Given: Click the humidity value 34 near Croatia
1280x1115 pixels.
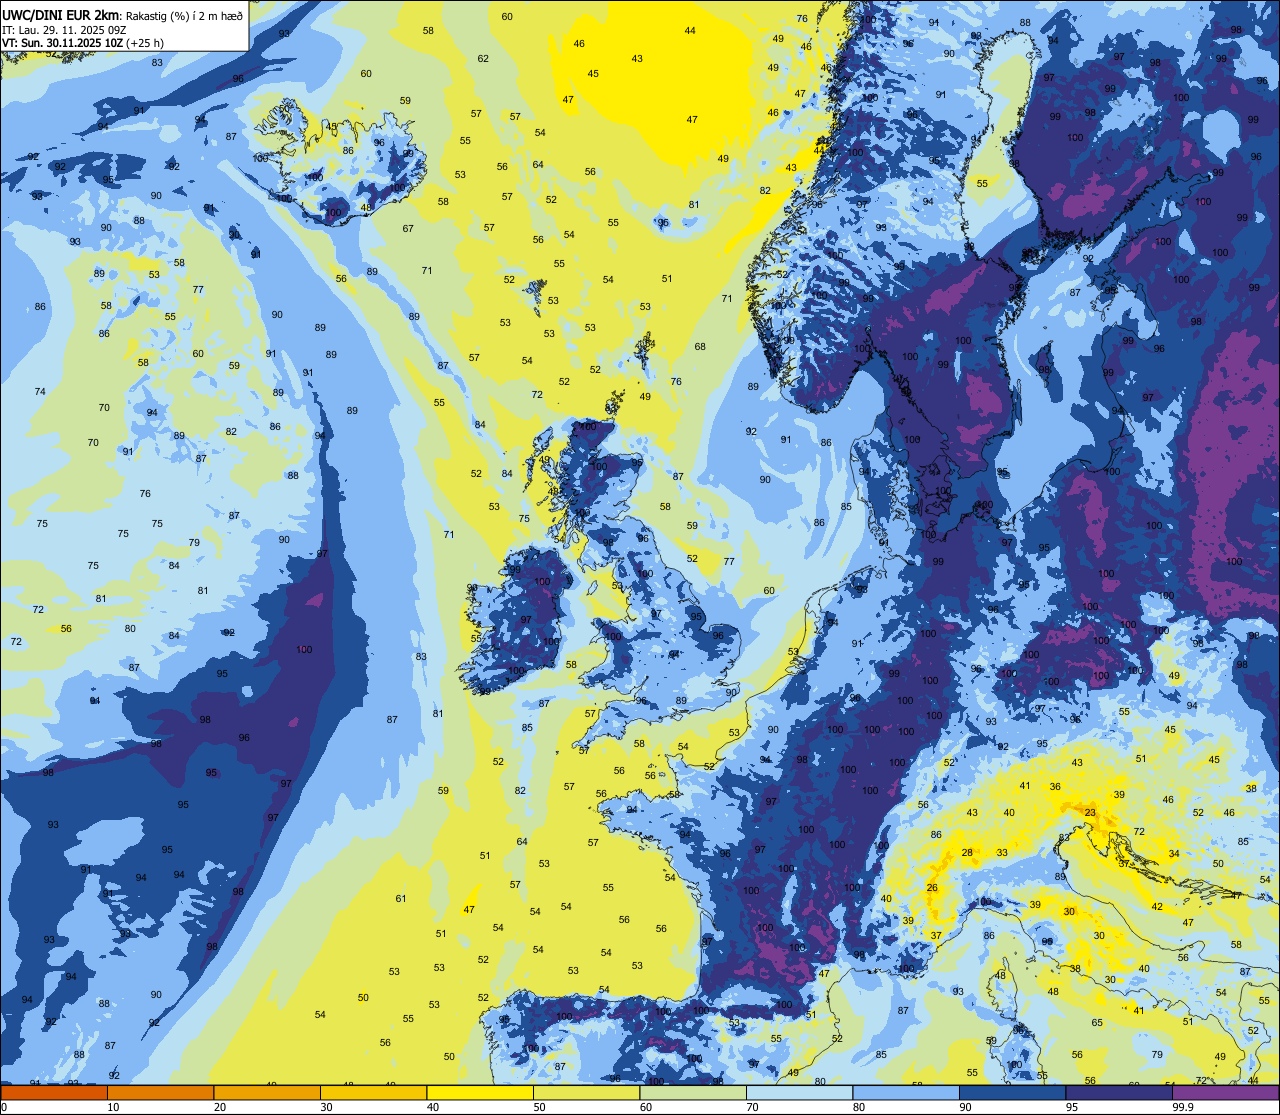Looking at the screenshot, I should pos(1174,854).
